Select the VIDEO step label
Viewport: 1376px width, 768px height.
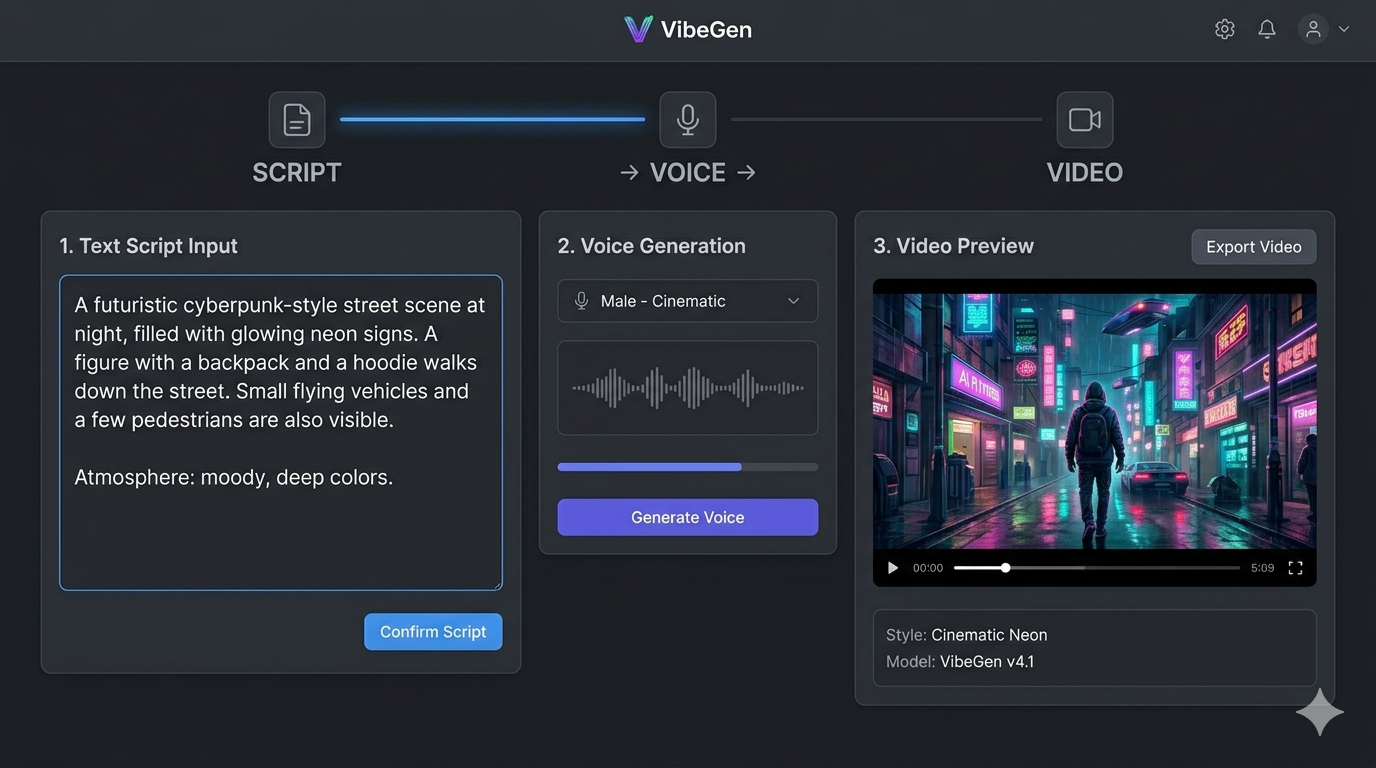[1084, 172]
